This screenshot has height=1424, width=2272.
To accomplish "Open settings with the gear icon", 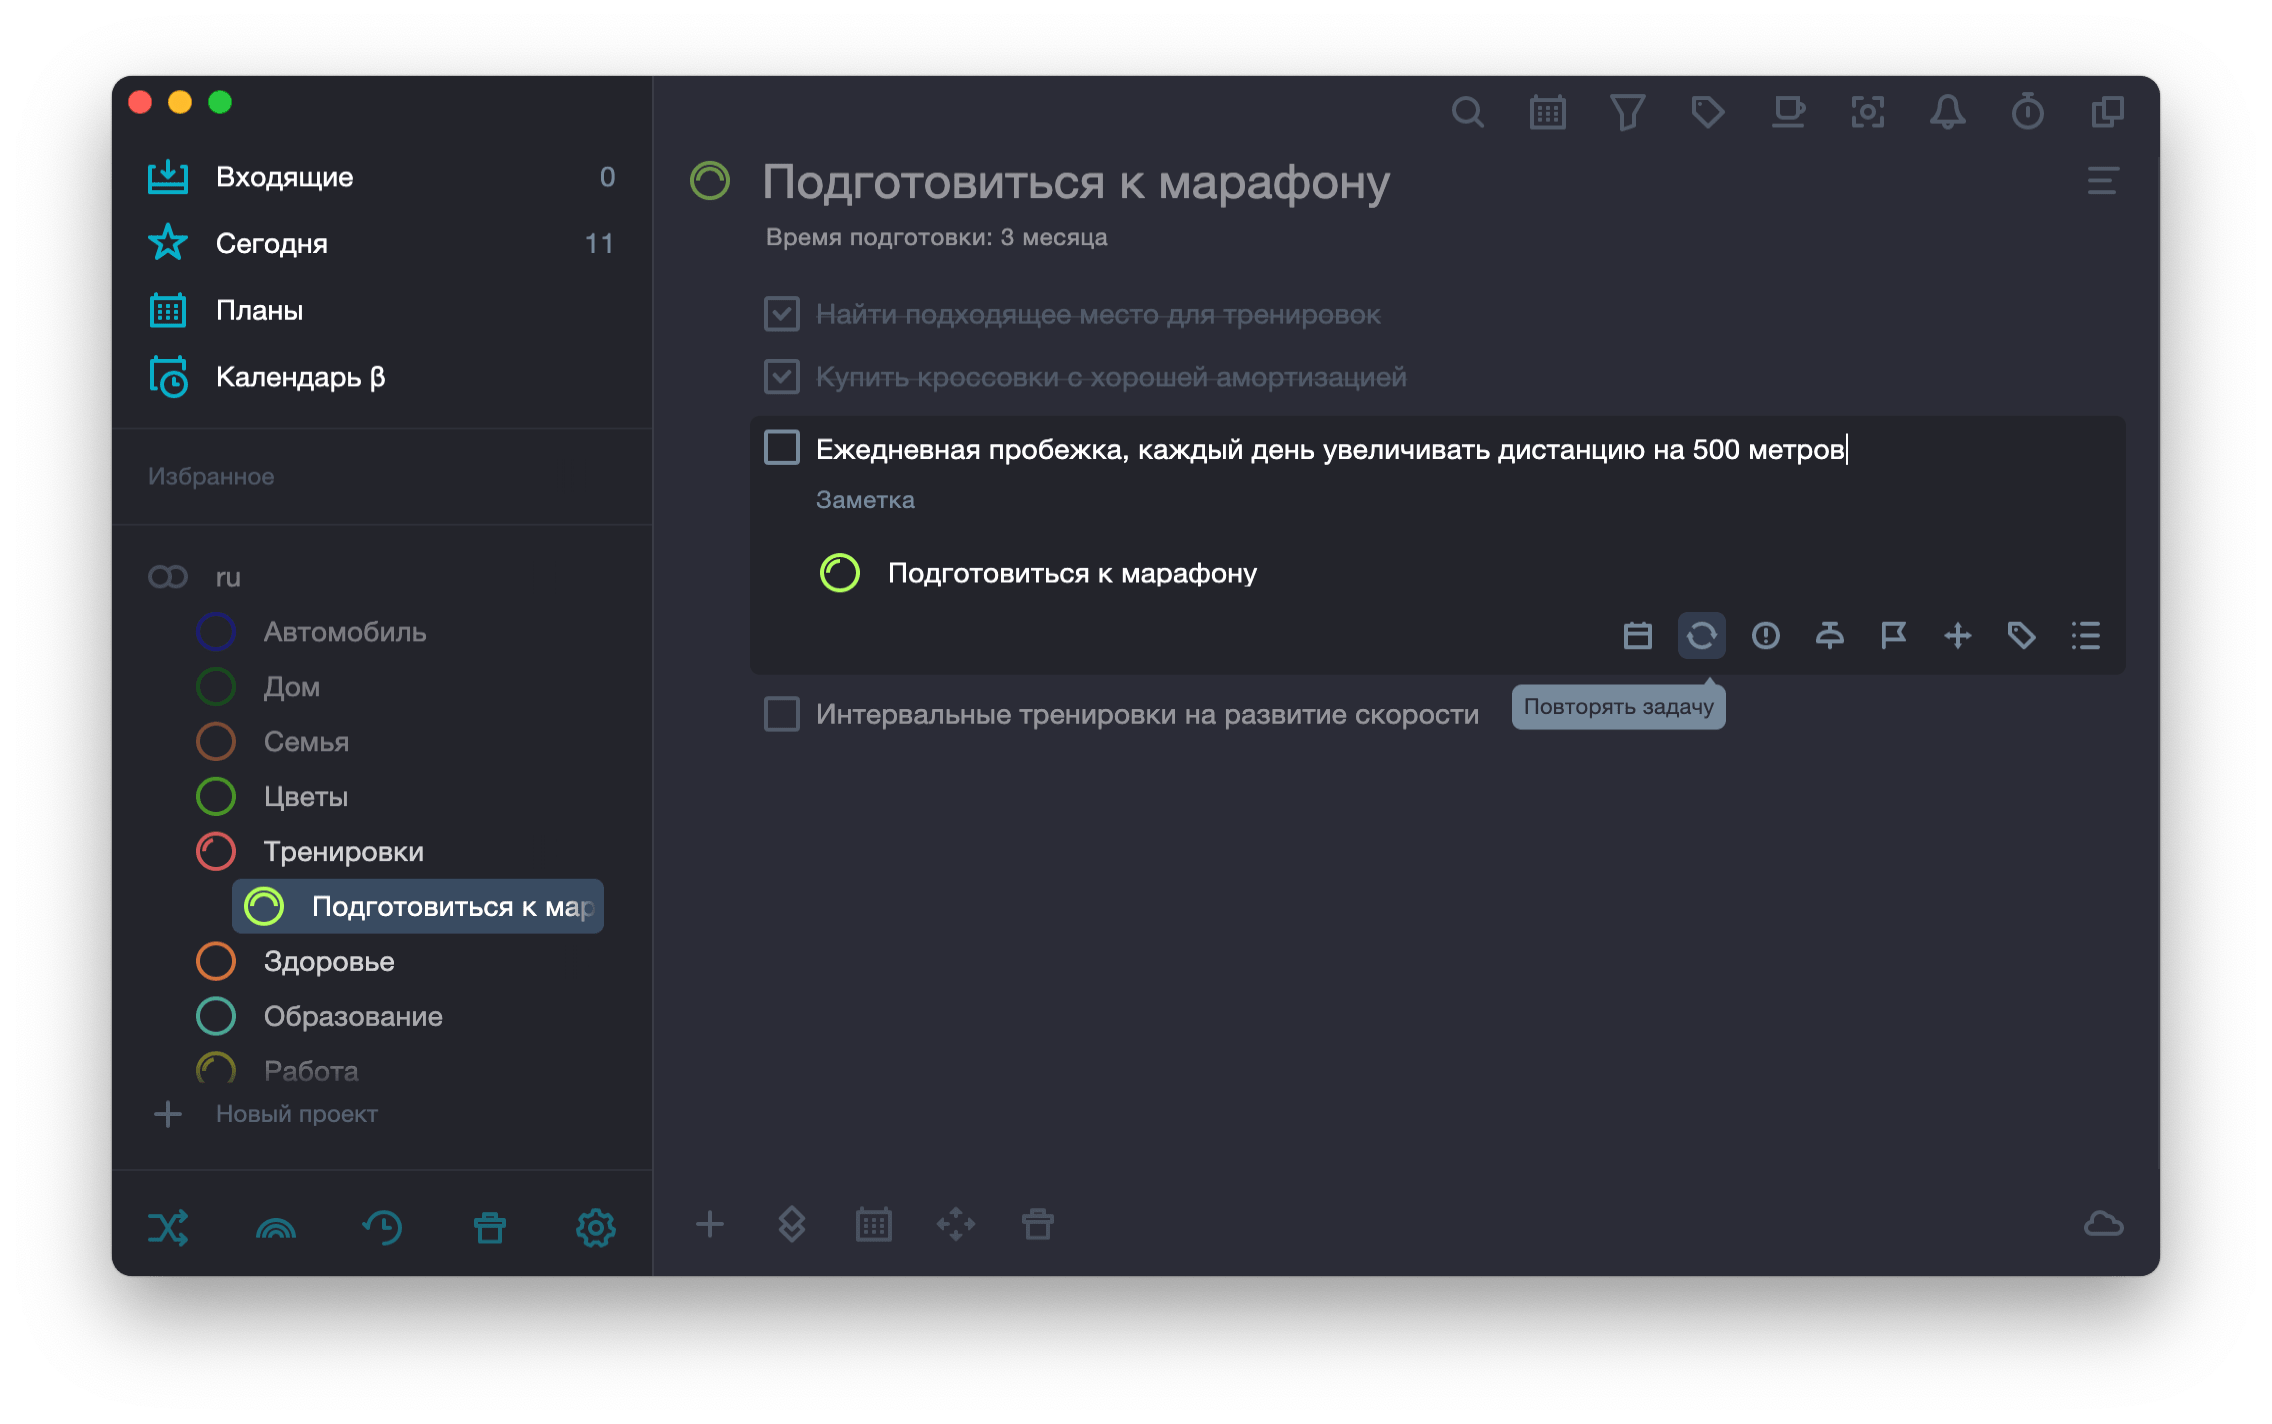I will click(596, 1227).
